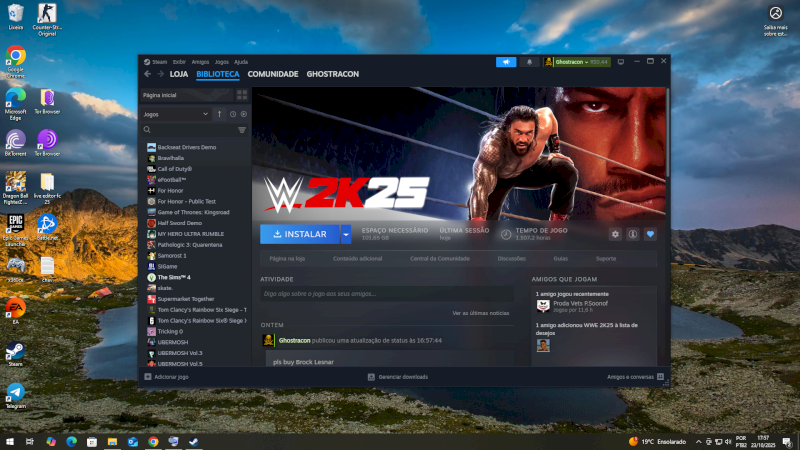Switch to Big Picture mode
This screenshot has height=450, width=800.
[x=620, y=62]
